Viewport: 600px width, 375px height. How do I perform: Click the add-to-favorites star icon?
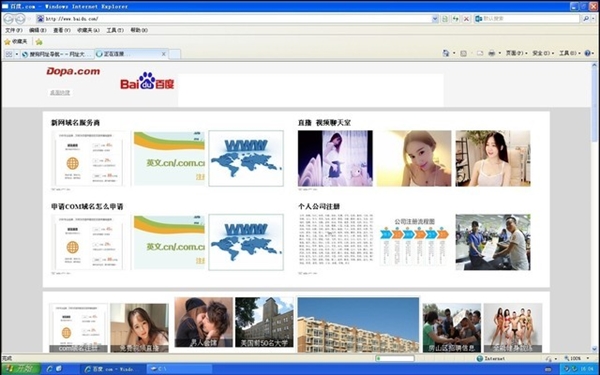(x=39, y=42)
